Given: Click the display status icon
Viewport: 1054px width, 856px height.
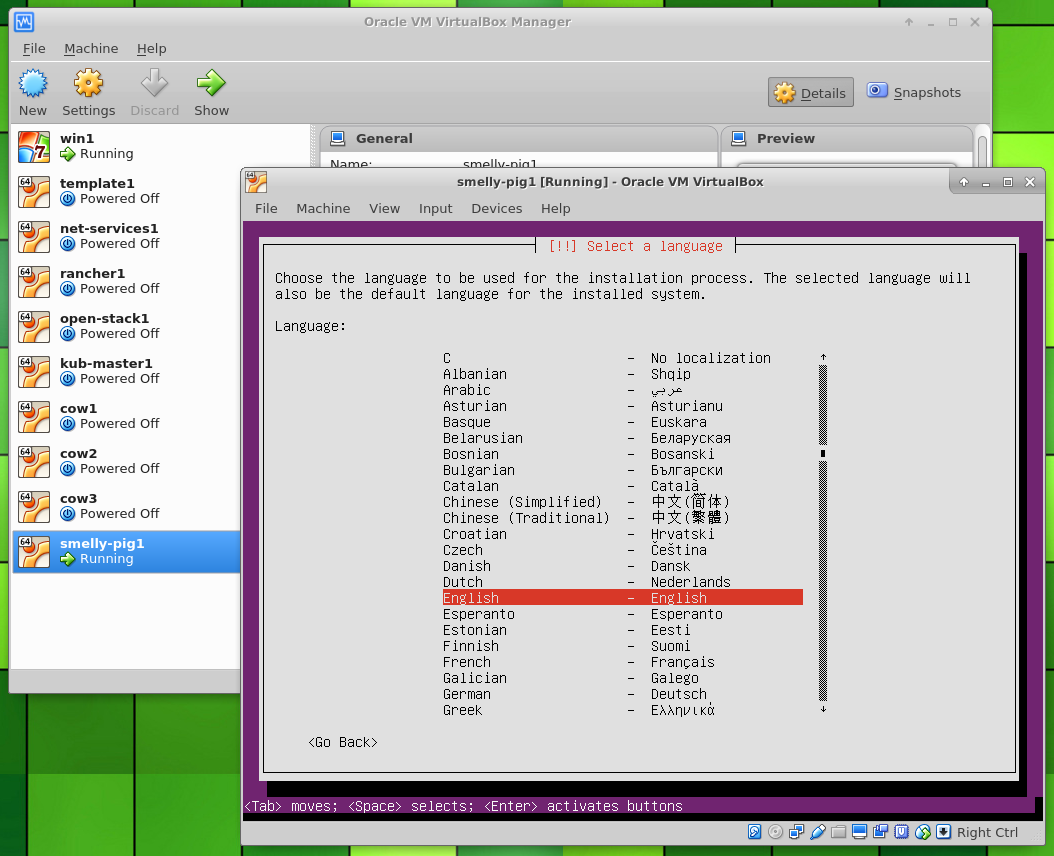Looking at the screenshot, I should [x=859, y=832].
